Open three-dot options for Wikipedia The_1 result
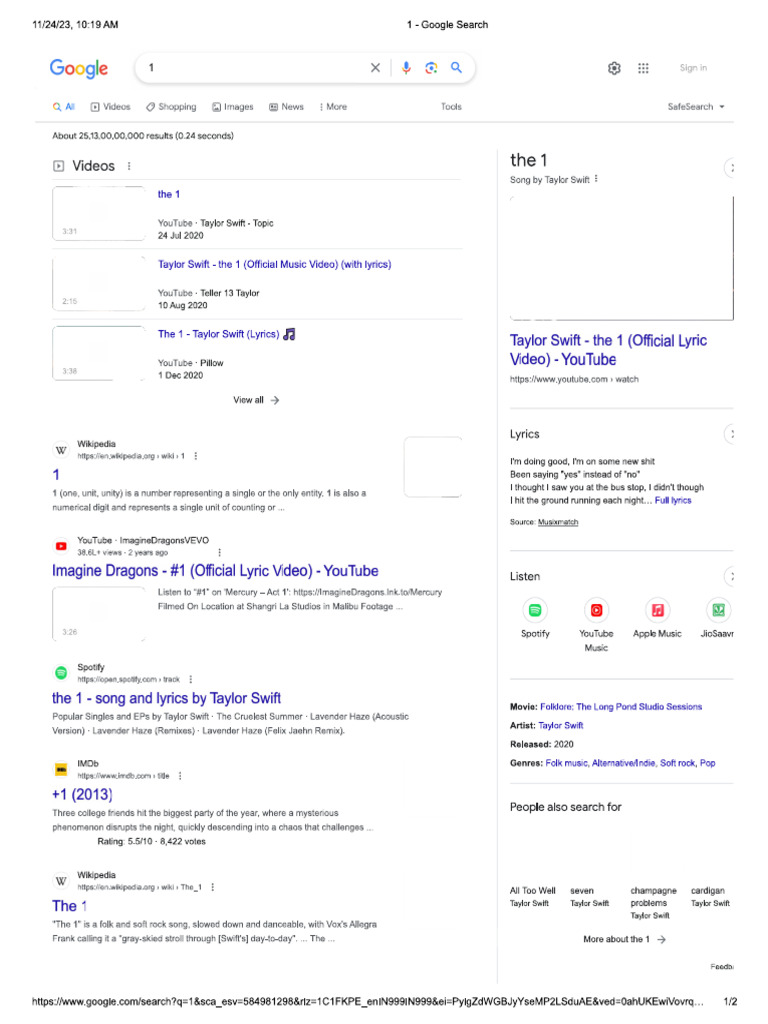This screenshot has height=1024, width=768. click(213, 887)
